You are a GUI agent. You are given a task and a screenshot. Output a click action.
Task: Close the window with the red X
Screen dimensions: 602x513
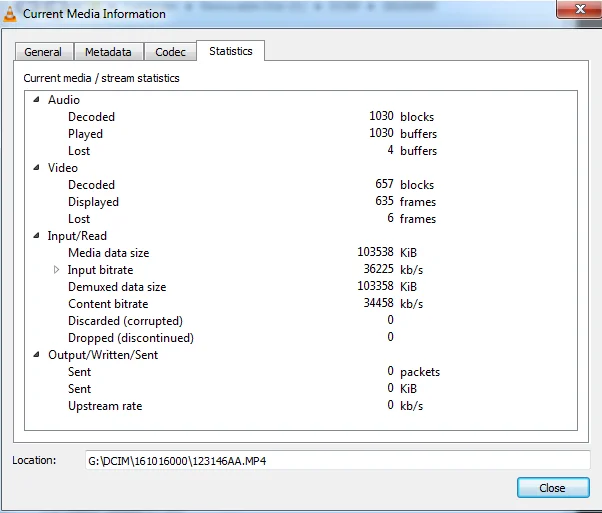[x=580, y=9]
